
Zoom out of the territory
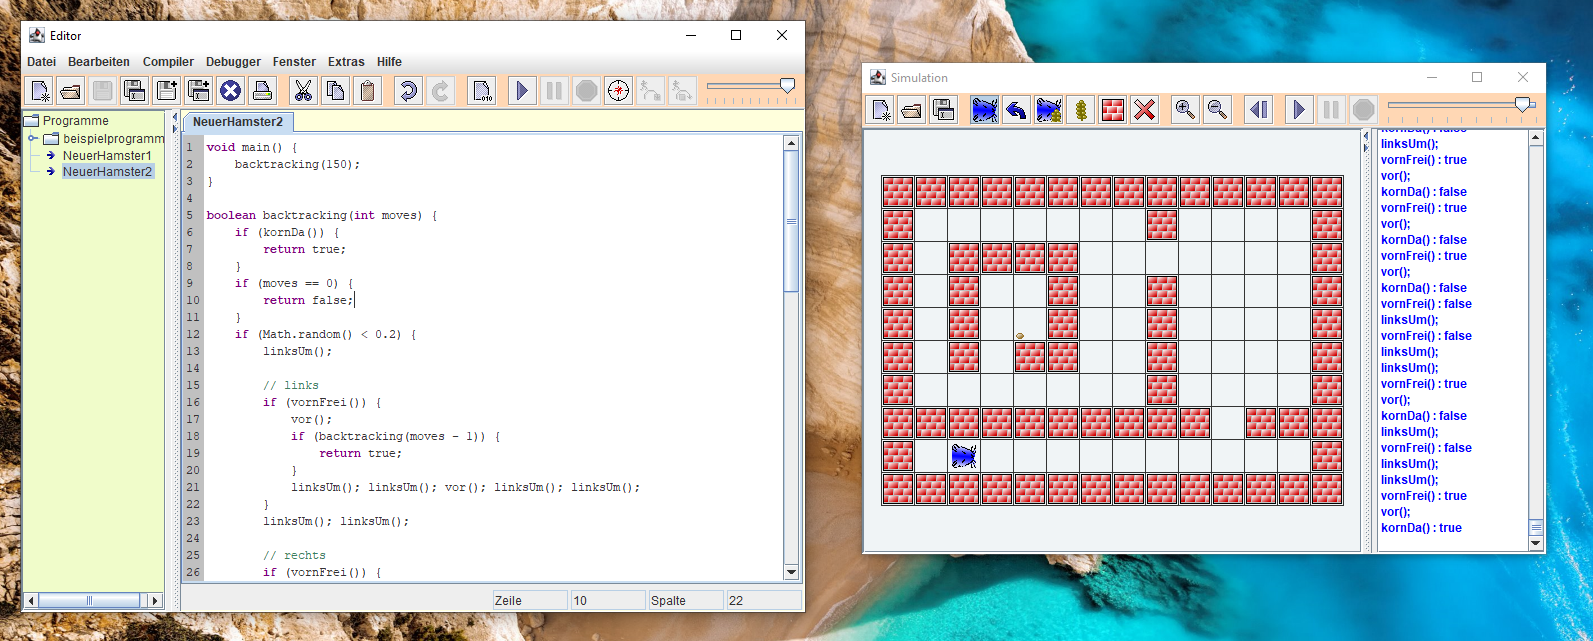(1217, 109)
